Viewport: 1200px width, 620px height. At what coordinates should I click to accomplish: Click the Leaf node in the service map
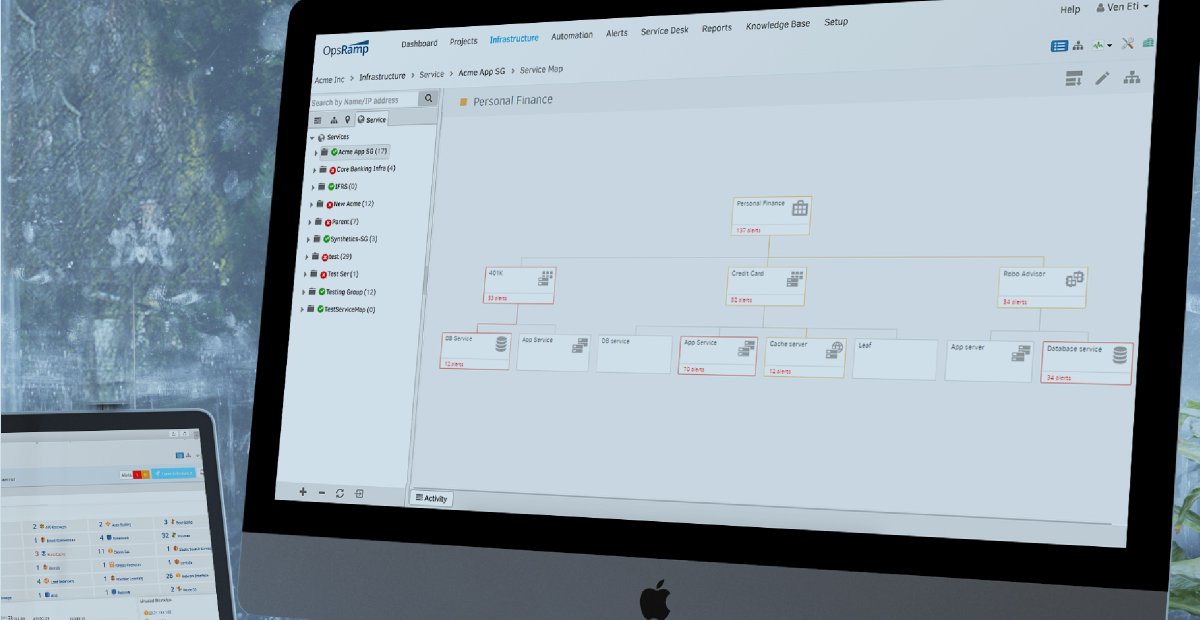pyautogui.click(x=894, y=359)
